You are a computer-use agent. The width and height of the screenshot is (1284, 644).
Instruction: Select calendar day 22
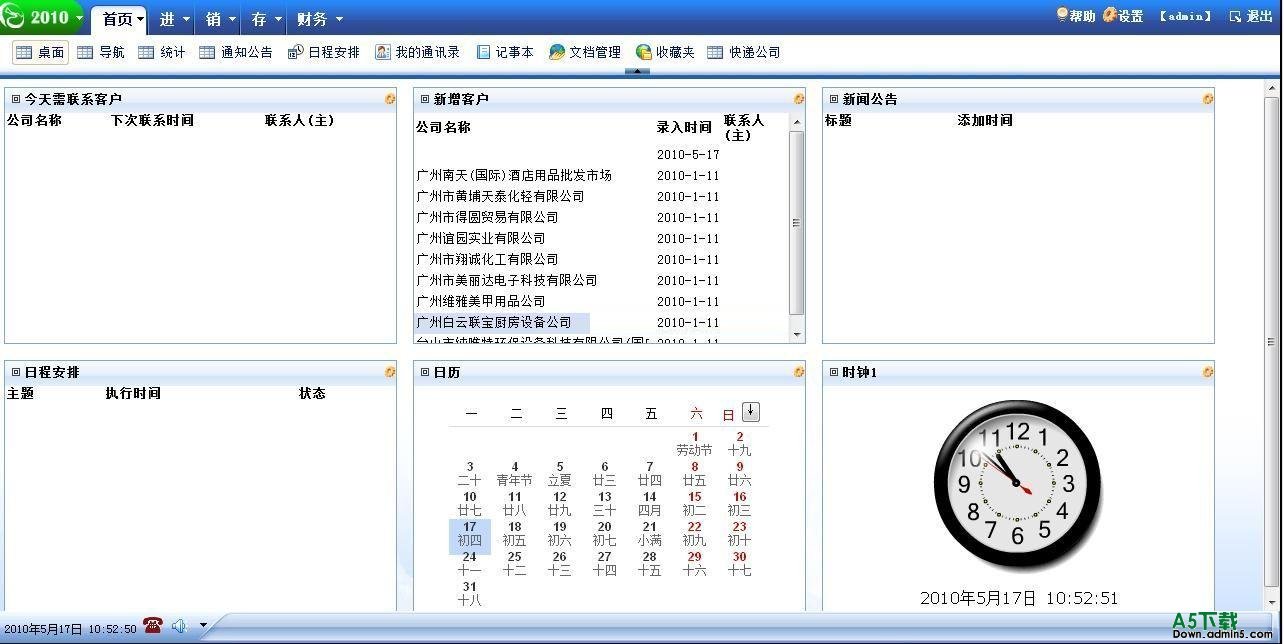pos(694,533)
